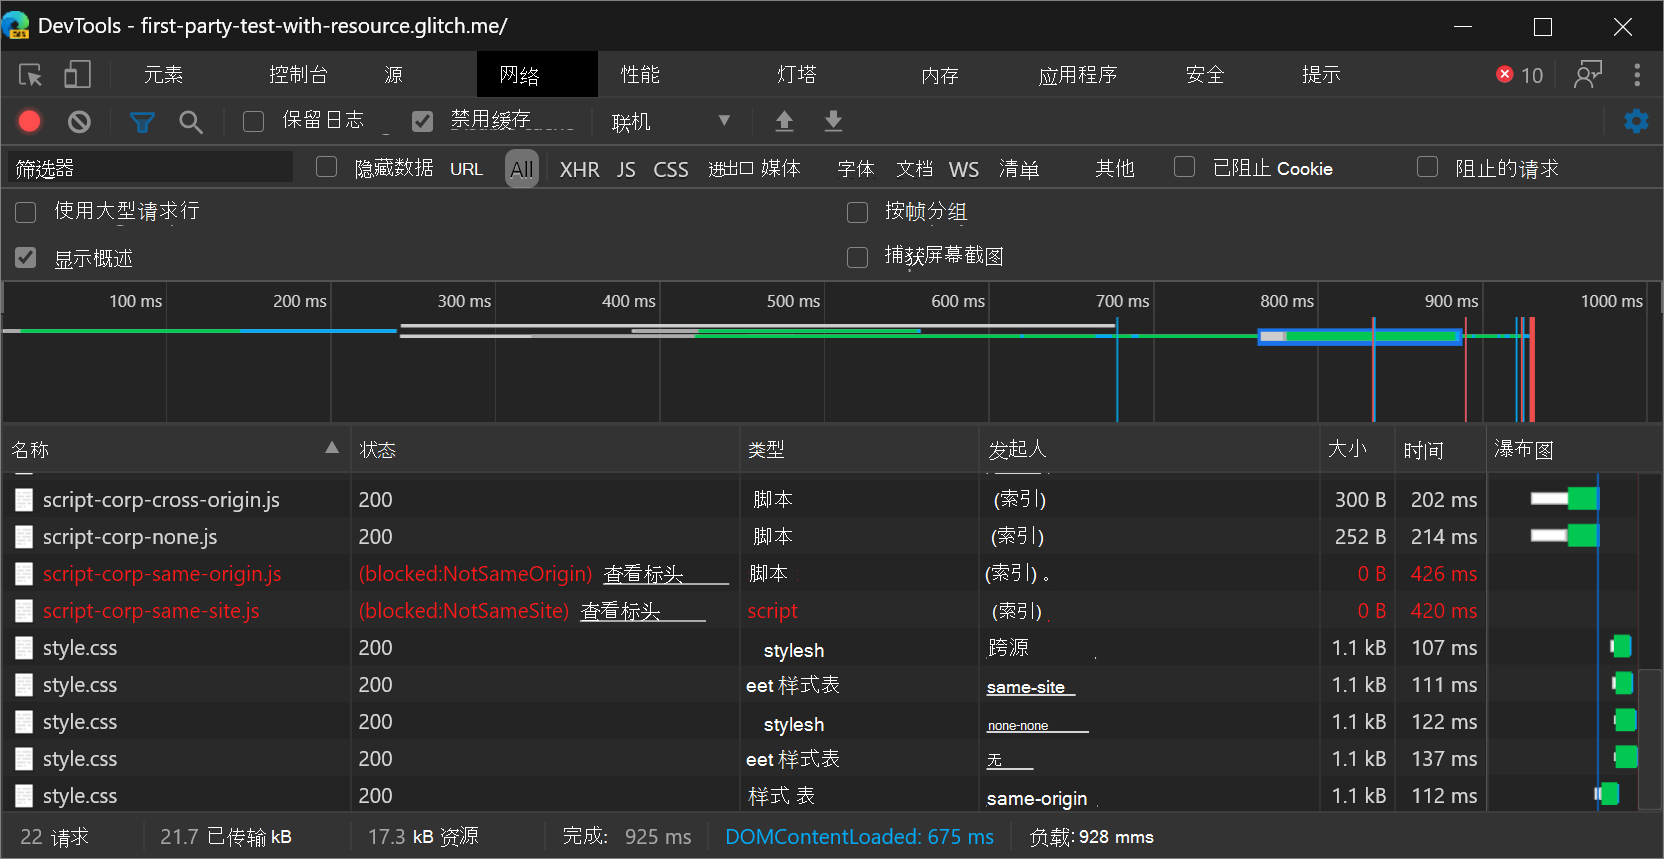Click the 300 B size cell
The width and height of the screenshot is (1664, 859).
tap(1360, 500)
